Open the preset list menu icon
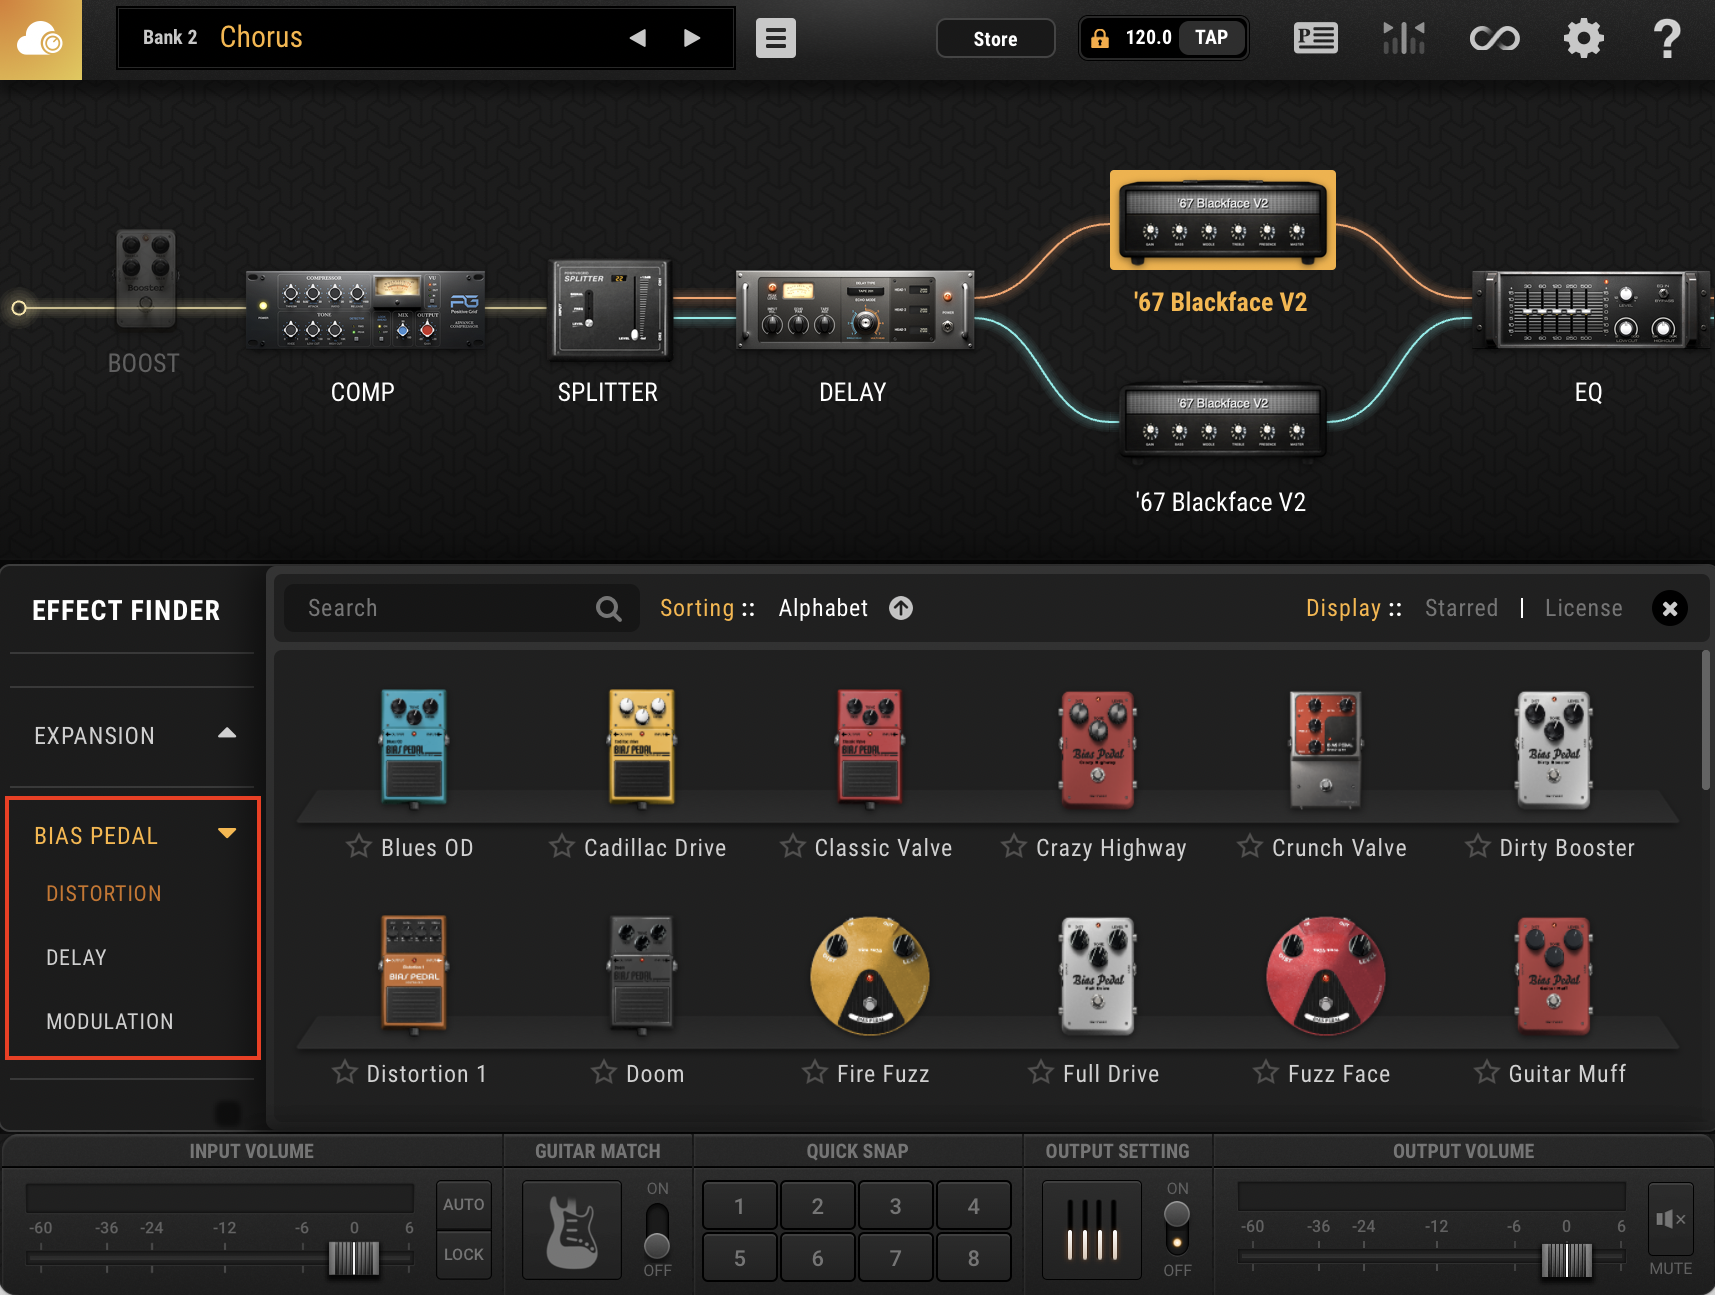 pos(775,38)
